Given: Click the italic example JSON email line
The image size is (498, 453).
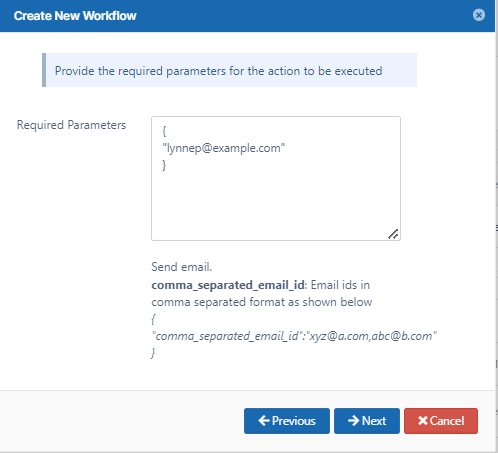Looking at the screenshot, I should tap(294, 336).
